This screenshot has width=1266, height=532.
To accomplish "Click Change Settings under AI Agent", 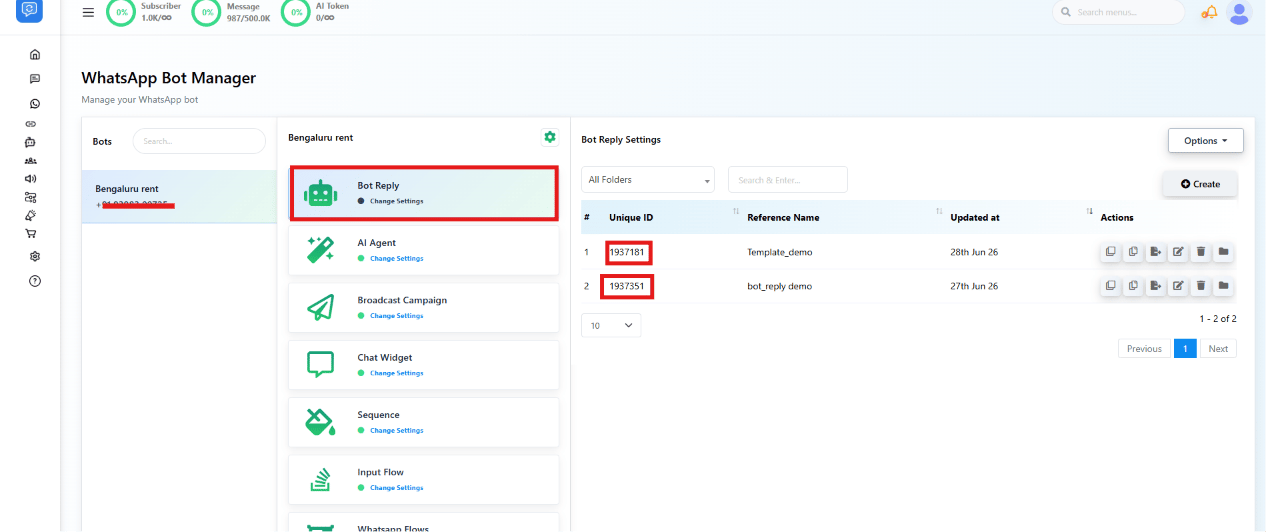I will tap(396, 259).
